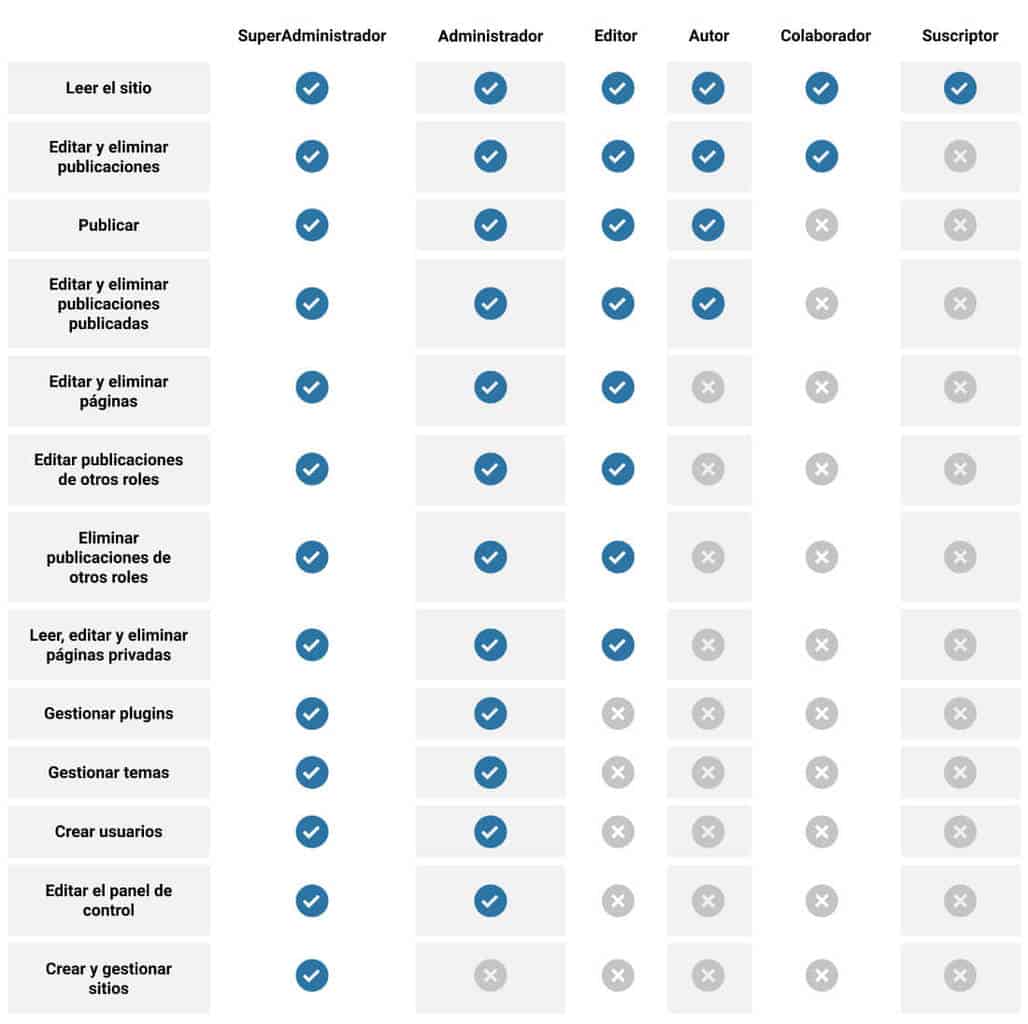Click the Administrador X icon for Crear y gestionar sitios

click(490, 975)
